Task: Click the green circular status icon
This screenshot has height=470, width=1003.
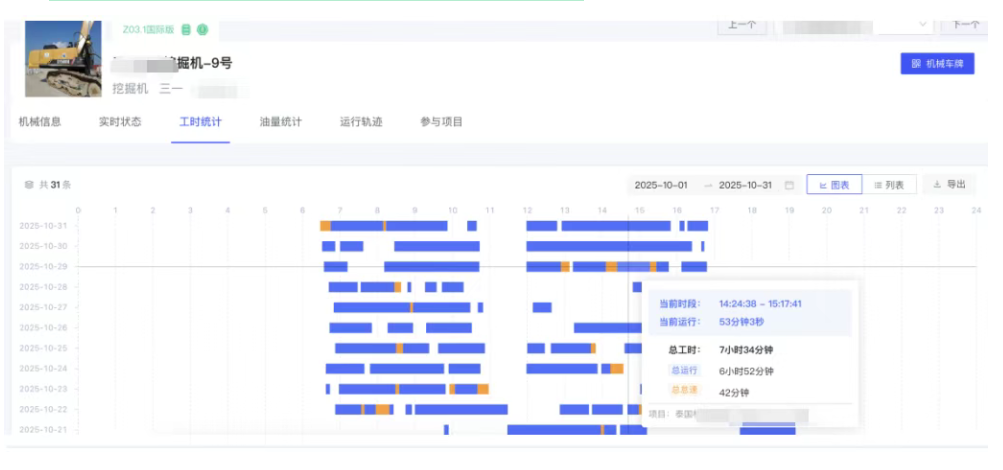Action: tap(202, 30)
